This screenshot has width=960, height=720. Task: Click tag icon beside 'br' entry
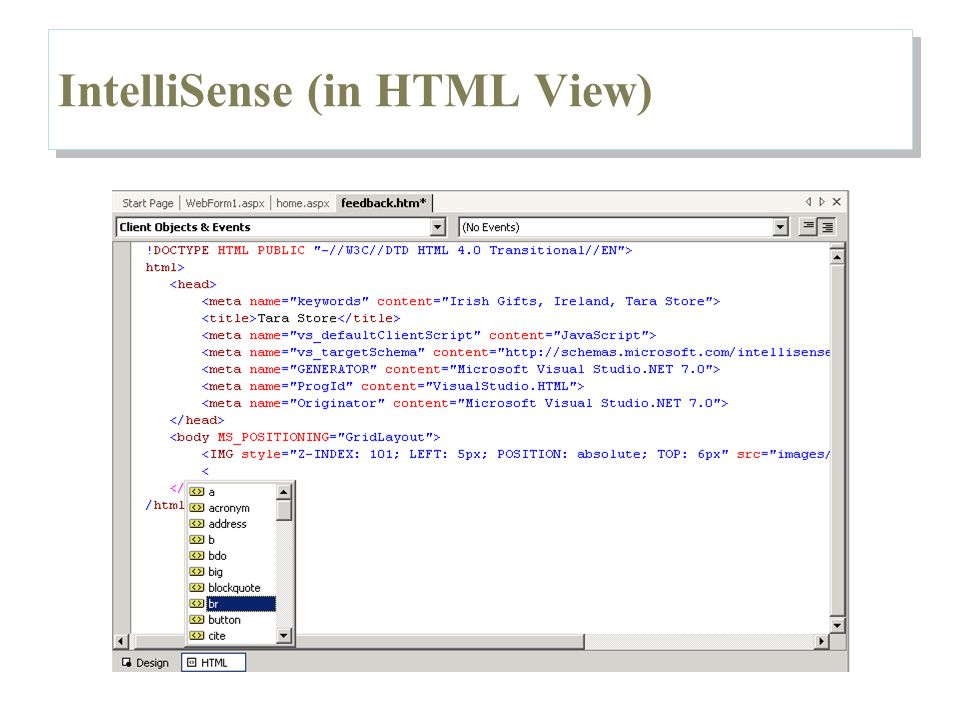[x=197, y=603]
